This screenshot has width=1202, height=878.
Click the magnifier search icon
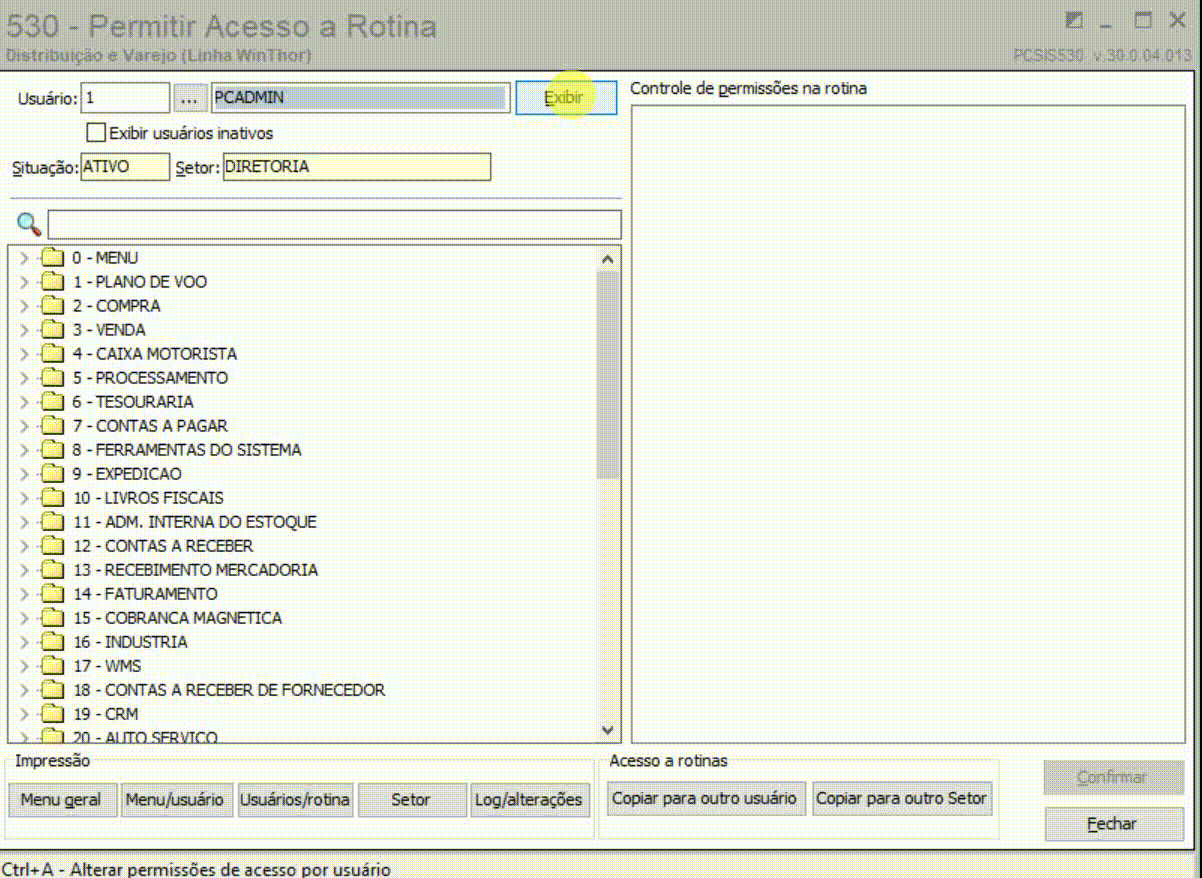point(29,224)
